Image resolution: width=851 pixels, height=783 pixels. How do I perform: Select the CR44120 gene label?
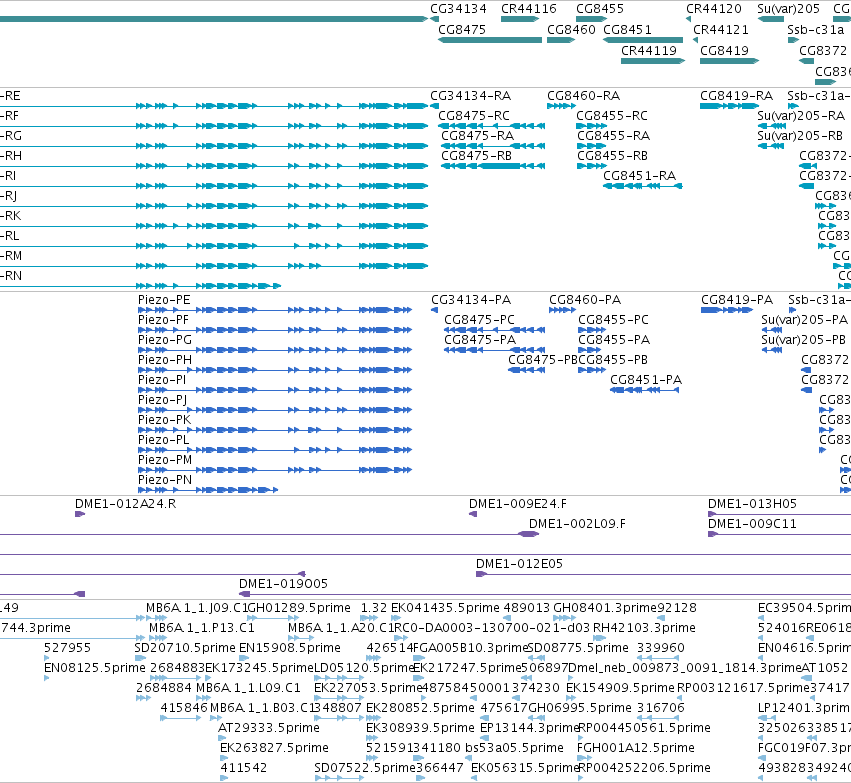pyautogui.click(x=714, y=9)
